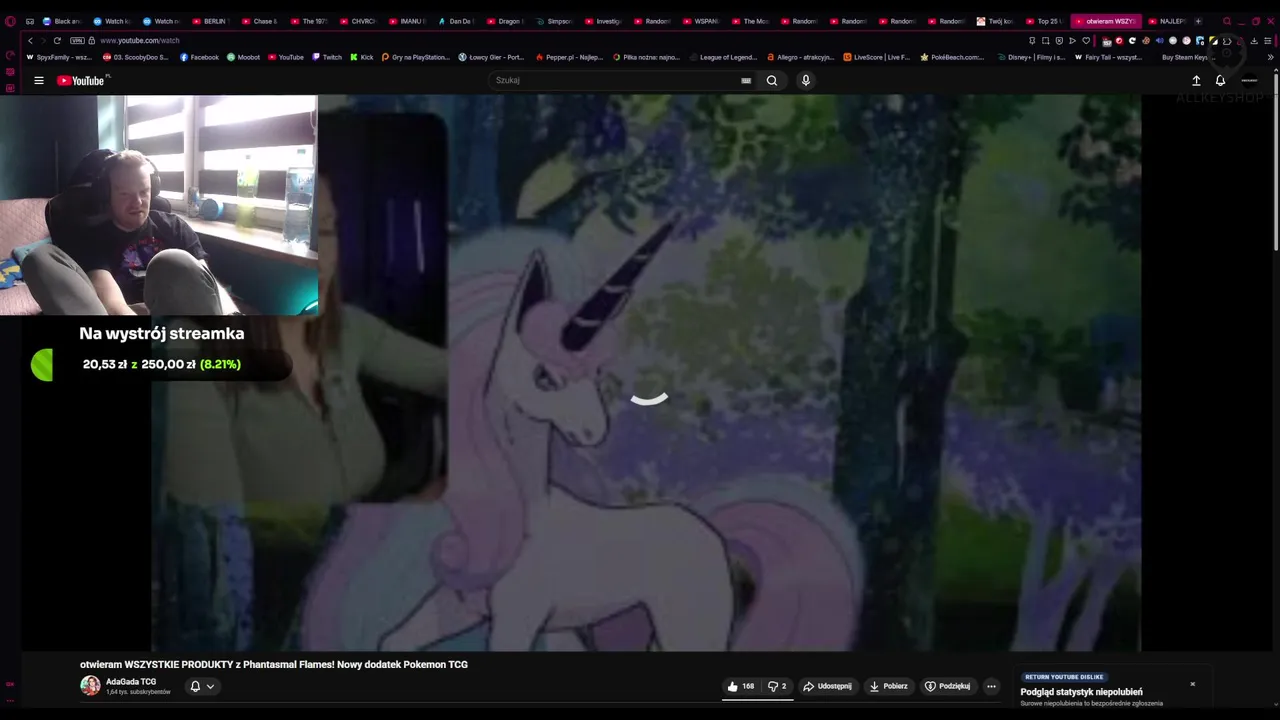Open the PokéBeach.com bookmark
The height and width of the screenshot is (720, 1280).
click(x=952, y=57)
